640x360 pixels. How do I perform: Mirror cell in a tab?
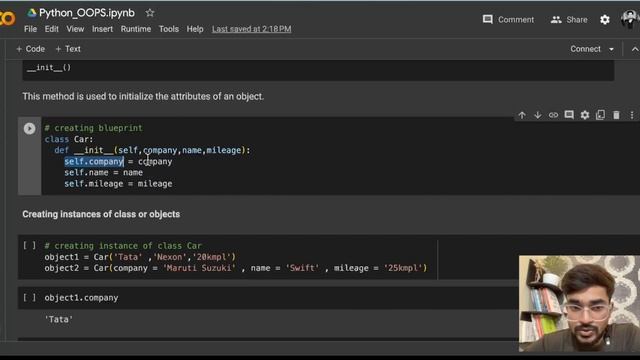(600, 115)
